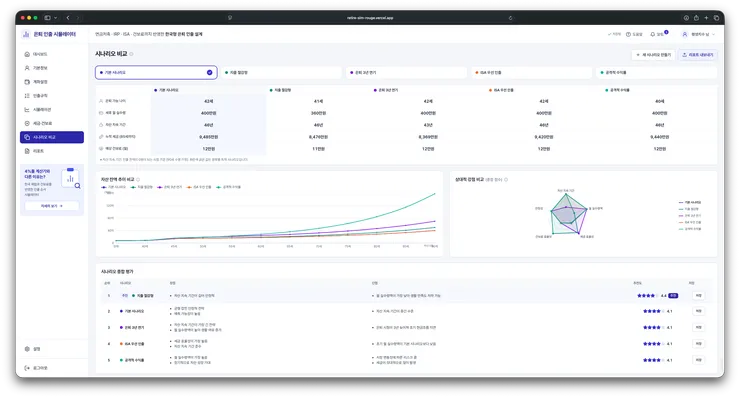Click the details button in the sidebar promo card
Screen dimensions: 740x398
pyautogui.click(x=52, y=206)
